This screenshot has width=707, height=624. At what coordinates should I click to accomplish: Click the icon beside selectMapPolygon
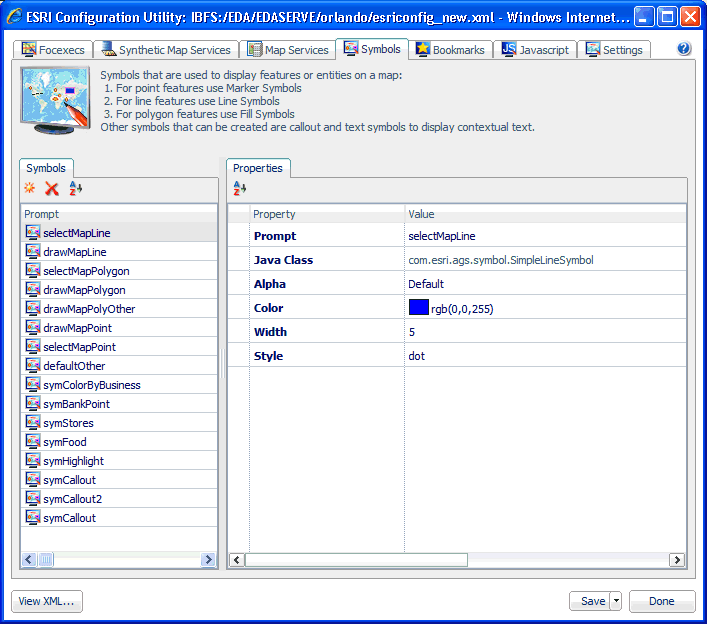(x=32, y=270)
